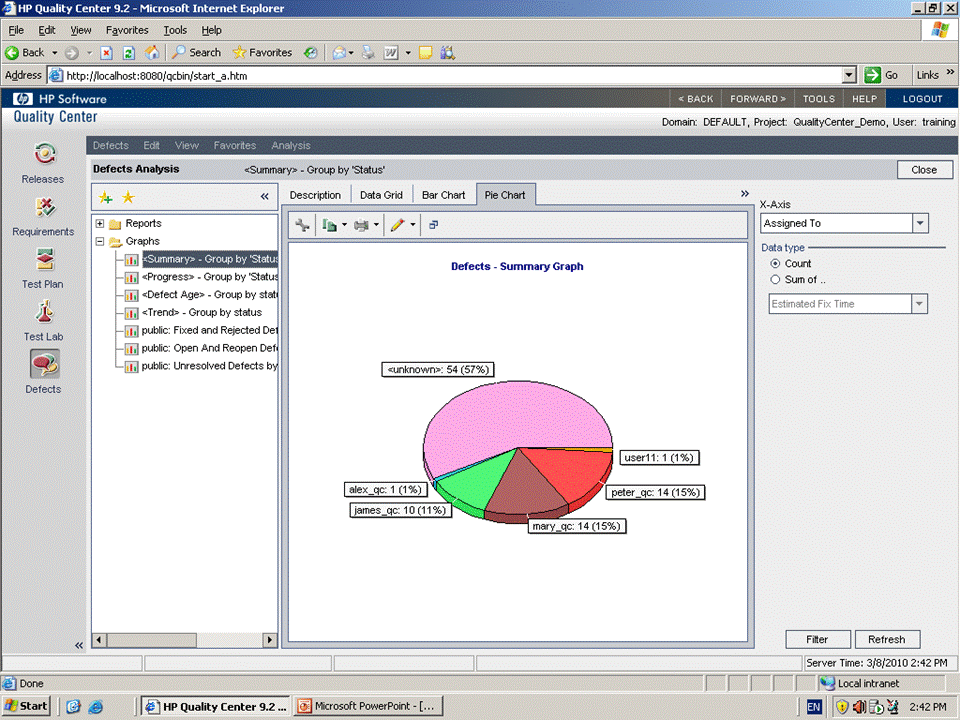Expand the Reports folder node
The width and height of the screenshot is (960, 720).
[x=100, y=223]
